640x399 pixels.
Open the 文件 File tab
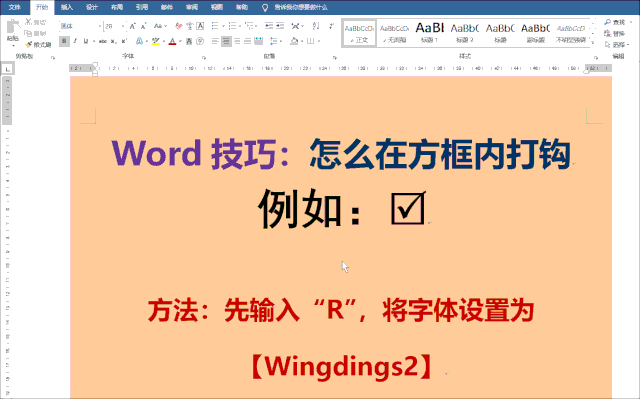coord(15,7)
